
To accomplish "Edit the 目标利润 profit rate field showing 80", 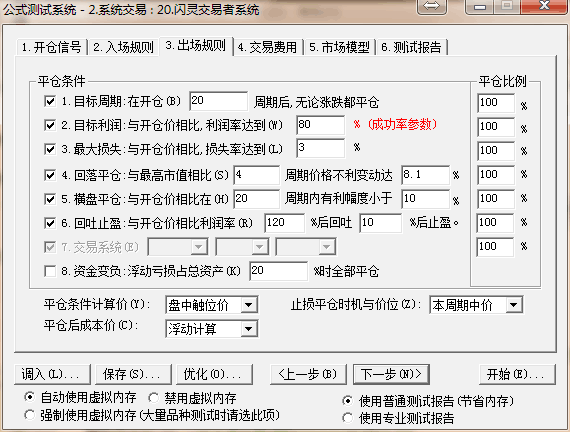I will (x=321, y=125).
